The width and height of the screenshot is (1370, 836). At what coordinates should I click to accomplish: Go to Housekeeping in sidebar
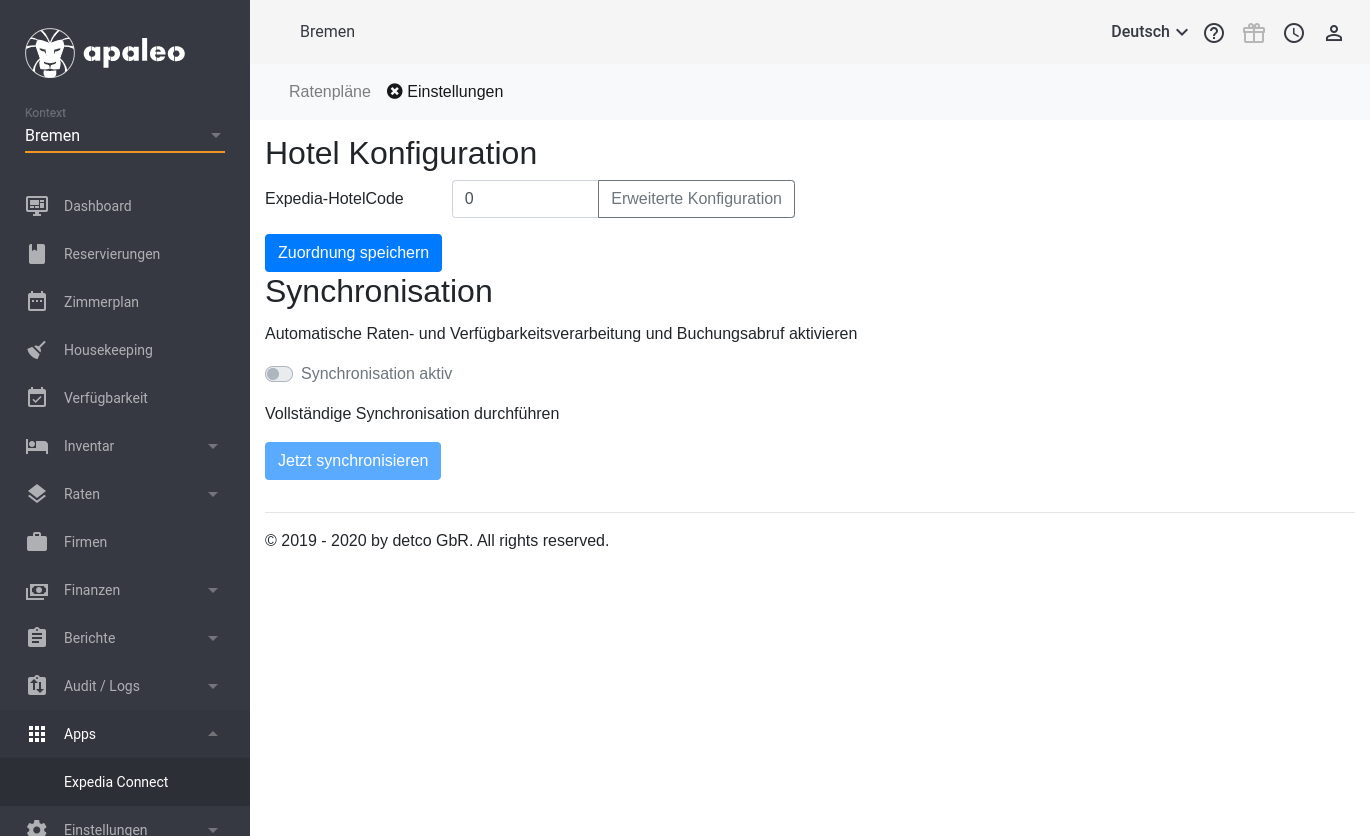108,350
